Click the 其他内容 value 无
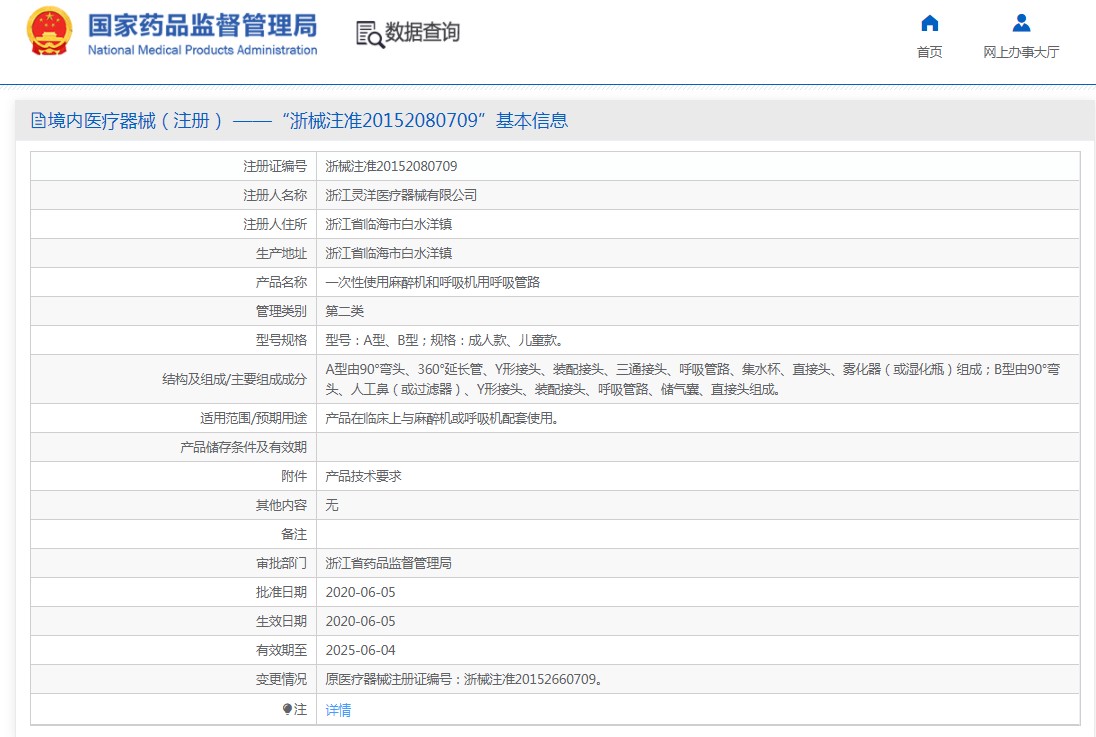 pos(332,505)
